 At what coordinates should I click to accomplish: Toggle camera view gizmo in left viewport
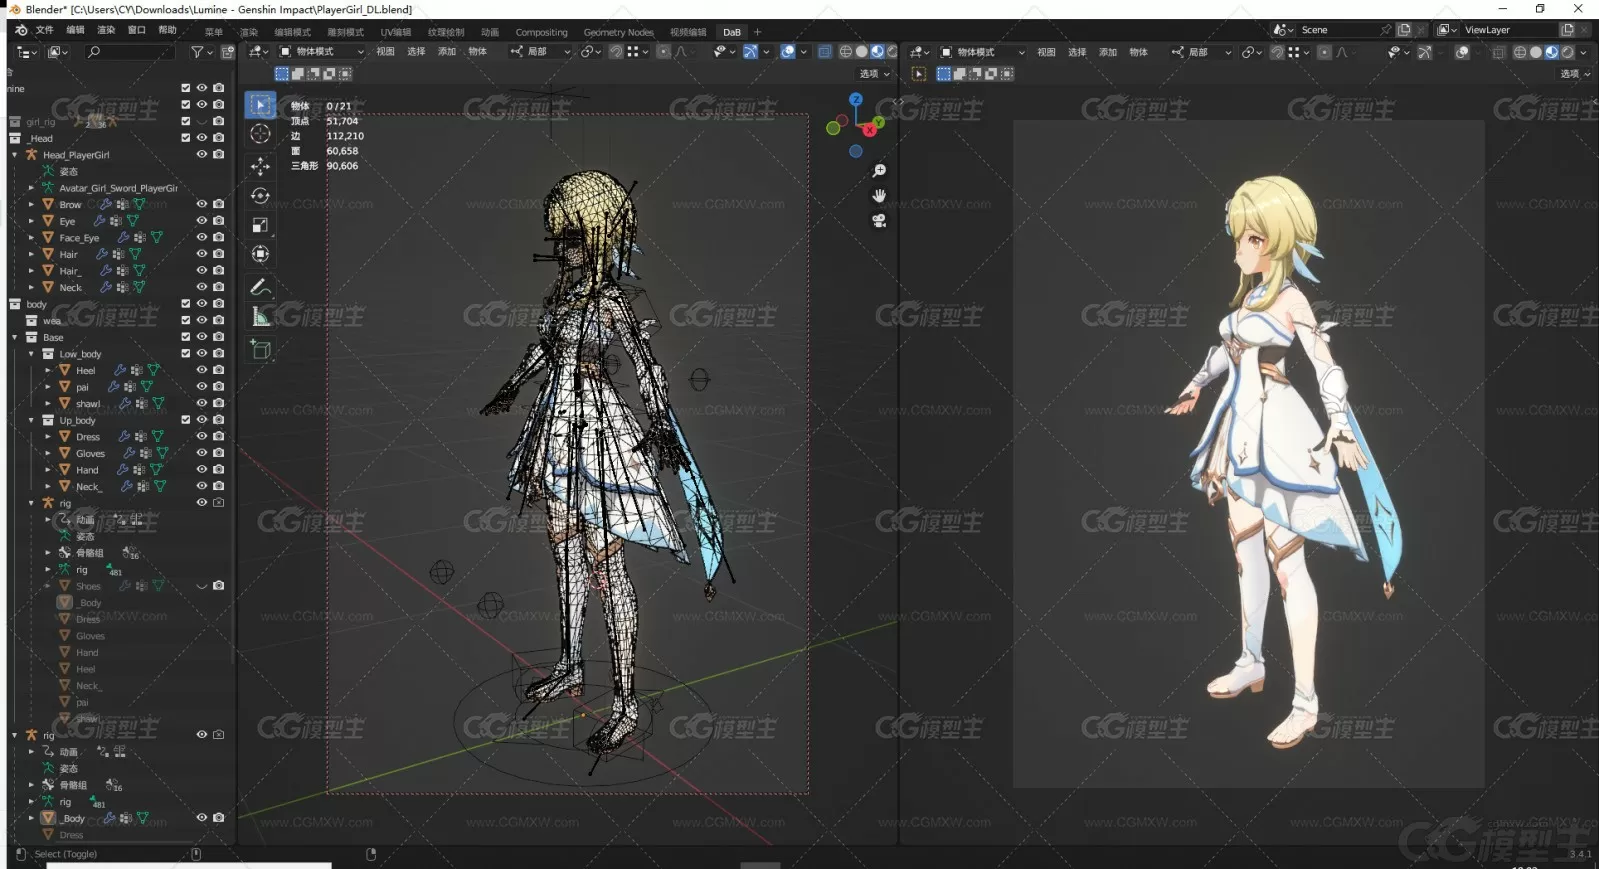tap(879, 221)
